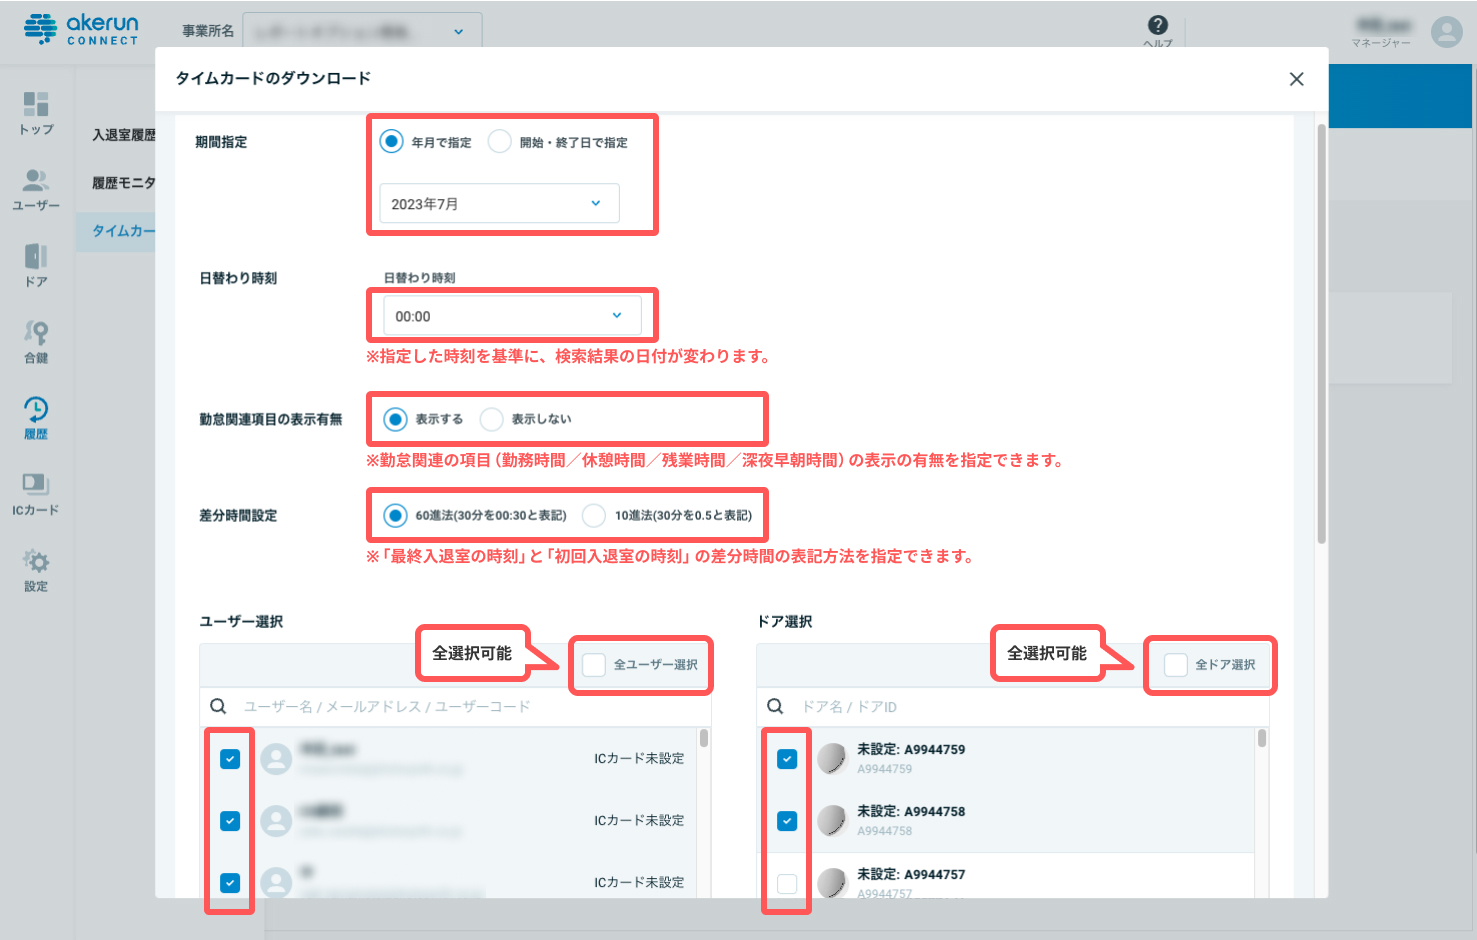Image resolution: width=1477 pixels, height=940 pixels.
Task: Switch to 履歴モニター menu item
Action: [123, 183]
